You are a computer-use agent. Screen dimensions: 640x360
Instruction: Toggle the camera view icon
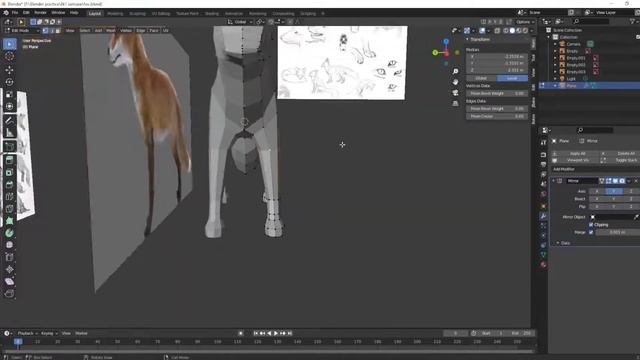click(456, 93)
